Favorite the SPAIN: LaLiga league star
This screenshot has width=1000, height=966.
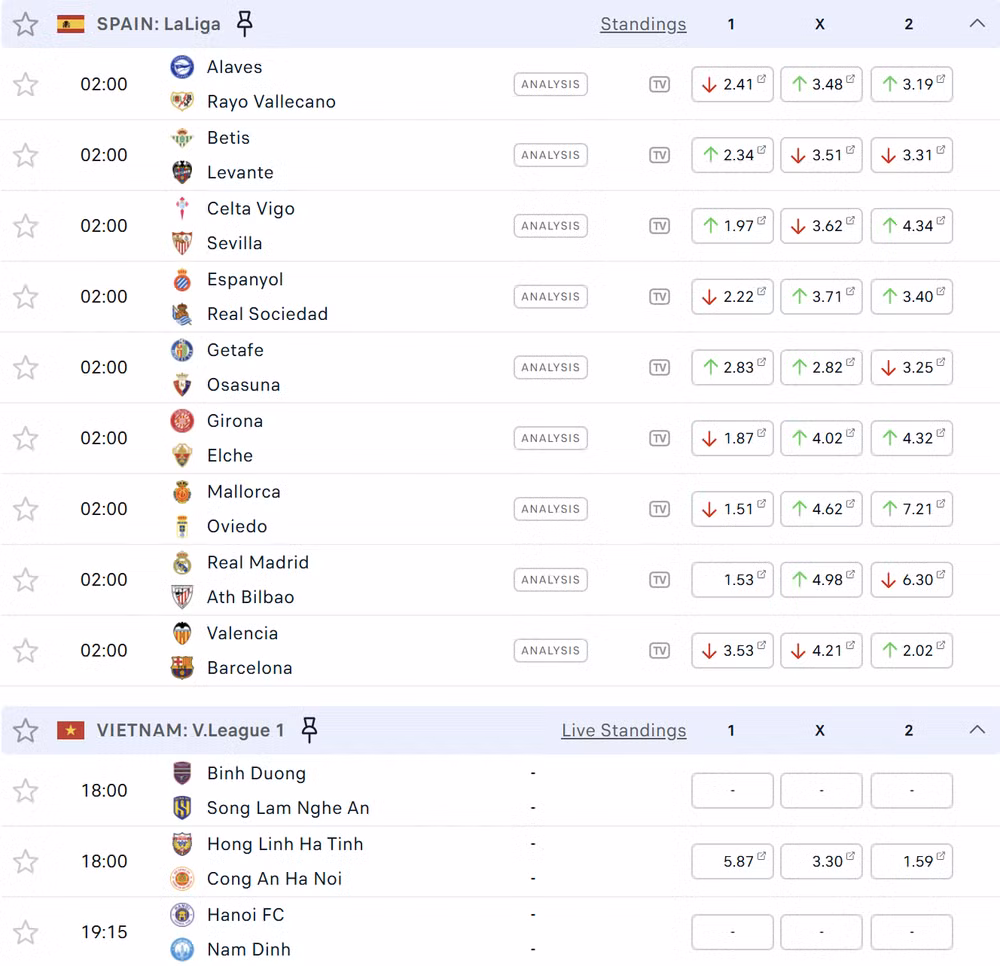tap(26, 24)
